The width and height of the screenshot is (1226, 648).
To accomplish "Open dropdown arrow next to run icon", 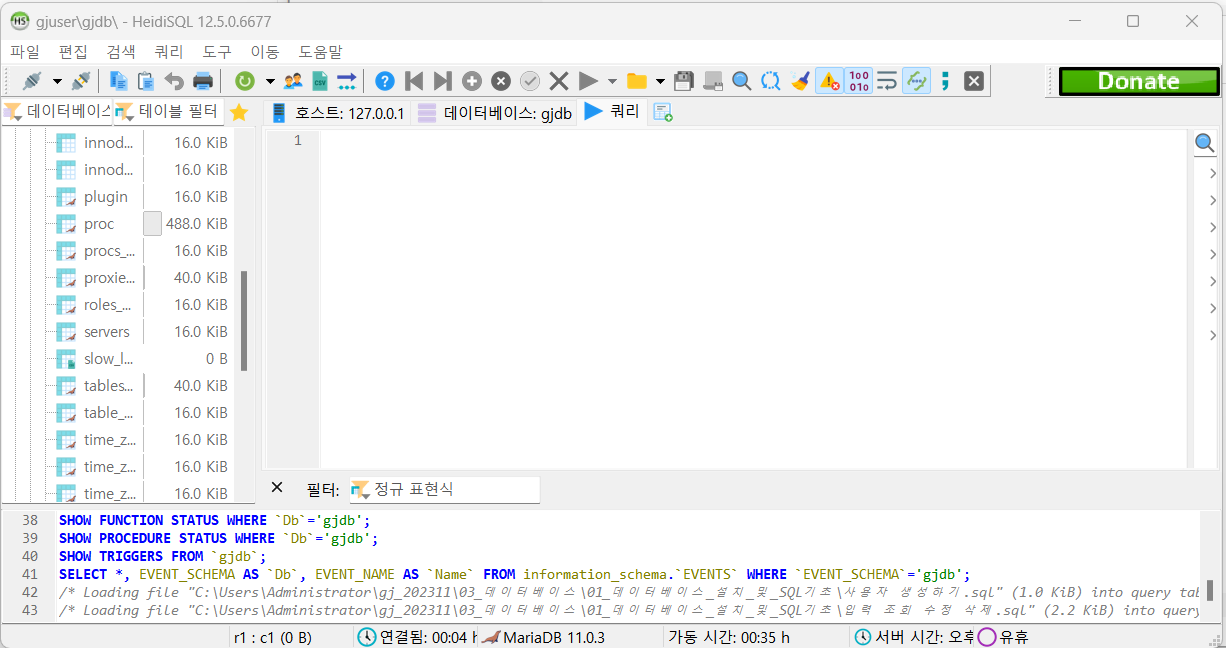I will pyautogui.click(x=612, y=81).
